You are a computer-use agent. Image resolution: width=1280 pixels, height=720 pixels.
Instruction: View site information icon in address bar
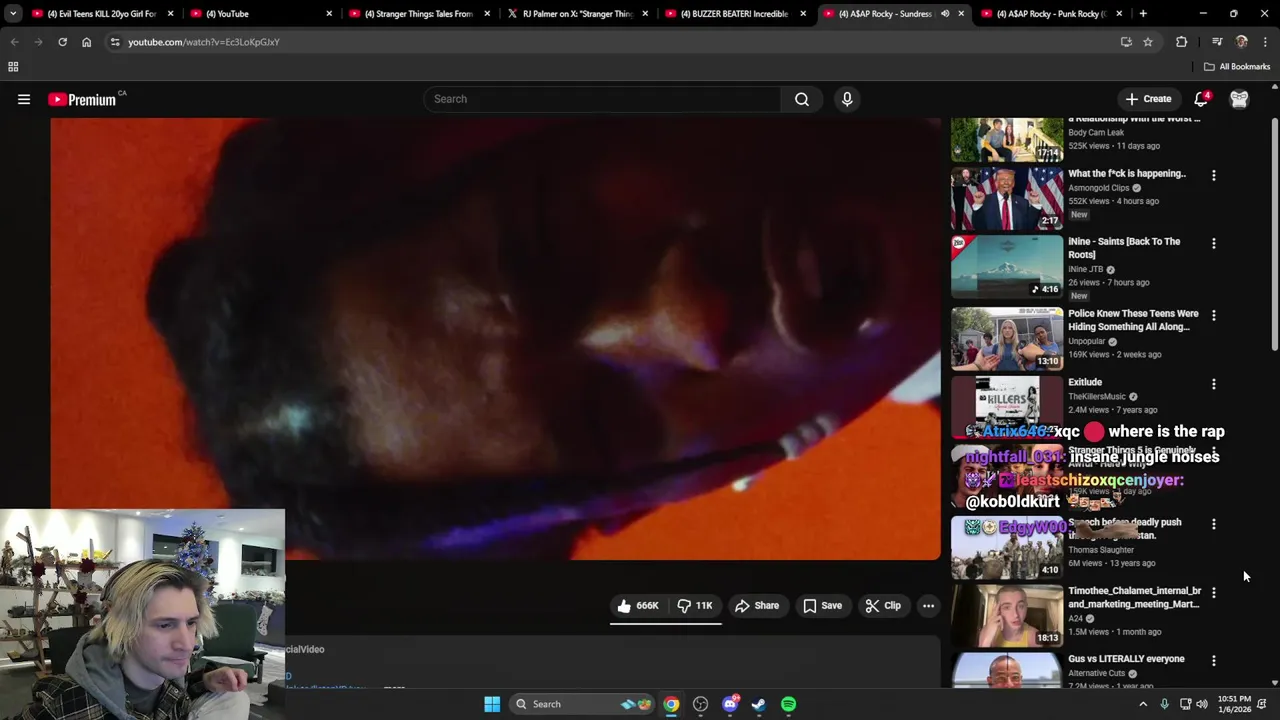pos(115,42)
